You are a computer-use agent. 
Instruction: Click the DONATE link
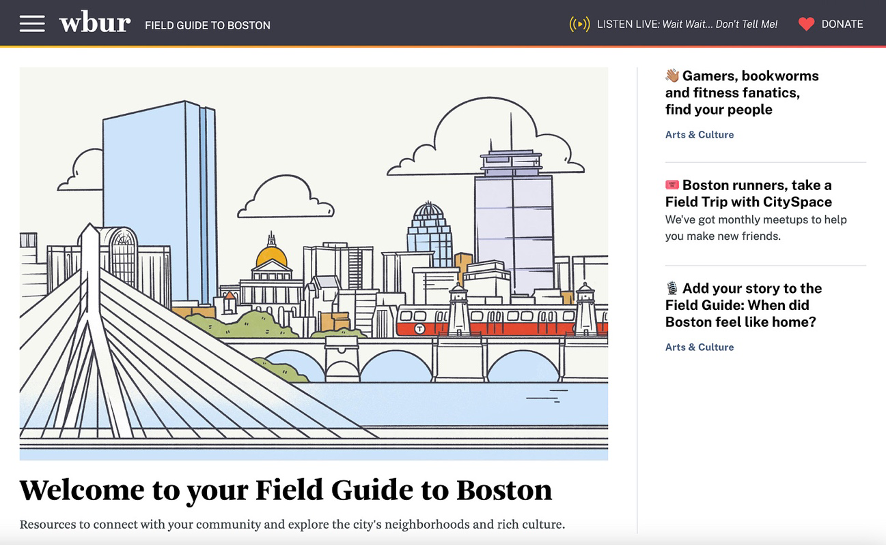tap(842, 24)
